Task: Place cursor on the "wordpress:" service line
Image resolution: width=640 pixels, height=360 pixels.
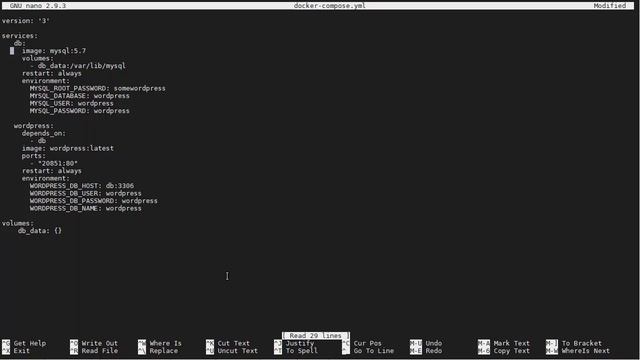Action: tap(33, 126)
